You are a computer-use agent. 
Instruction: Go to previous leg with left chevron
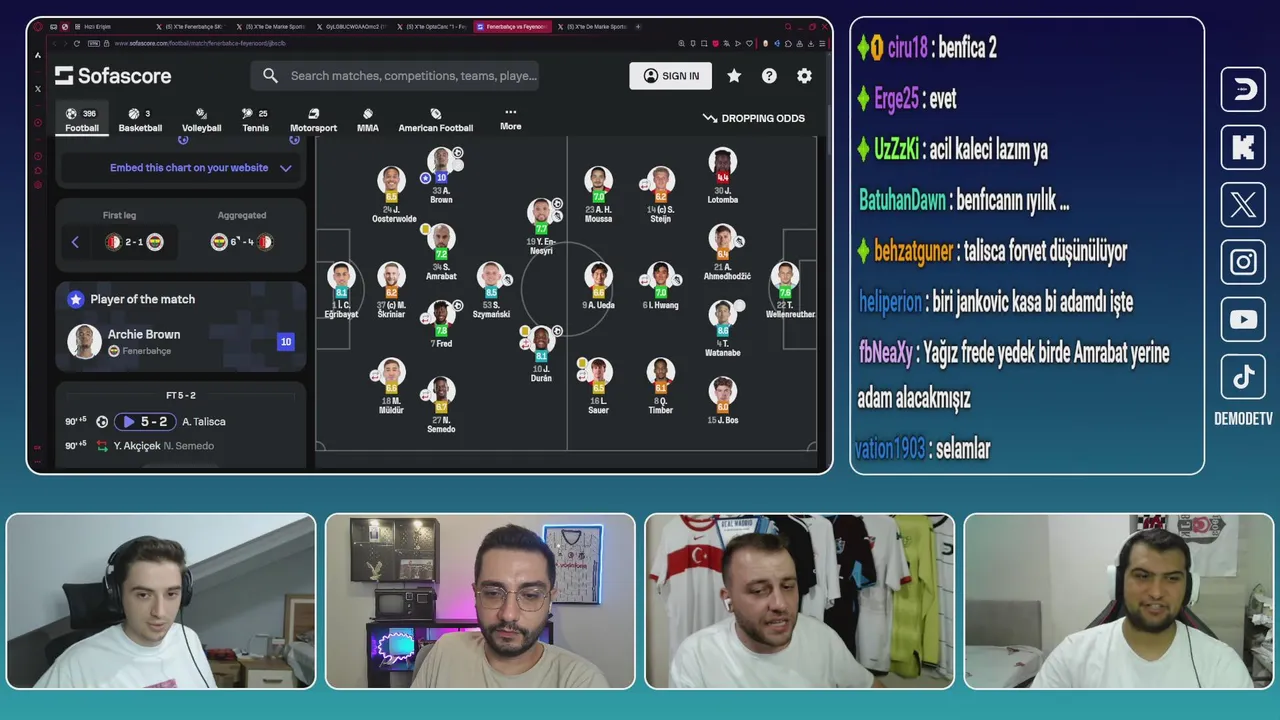[75, 242]
